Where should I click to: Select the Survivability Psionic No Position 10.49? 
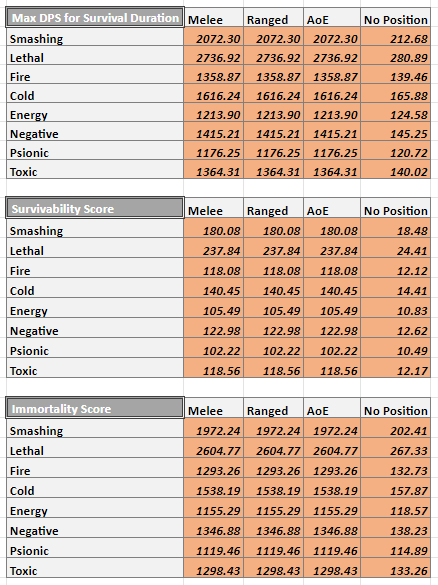[x=395, y=350]
